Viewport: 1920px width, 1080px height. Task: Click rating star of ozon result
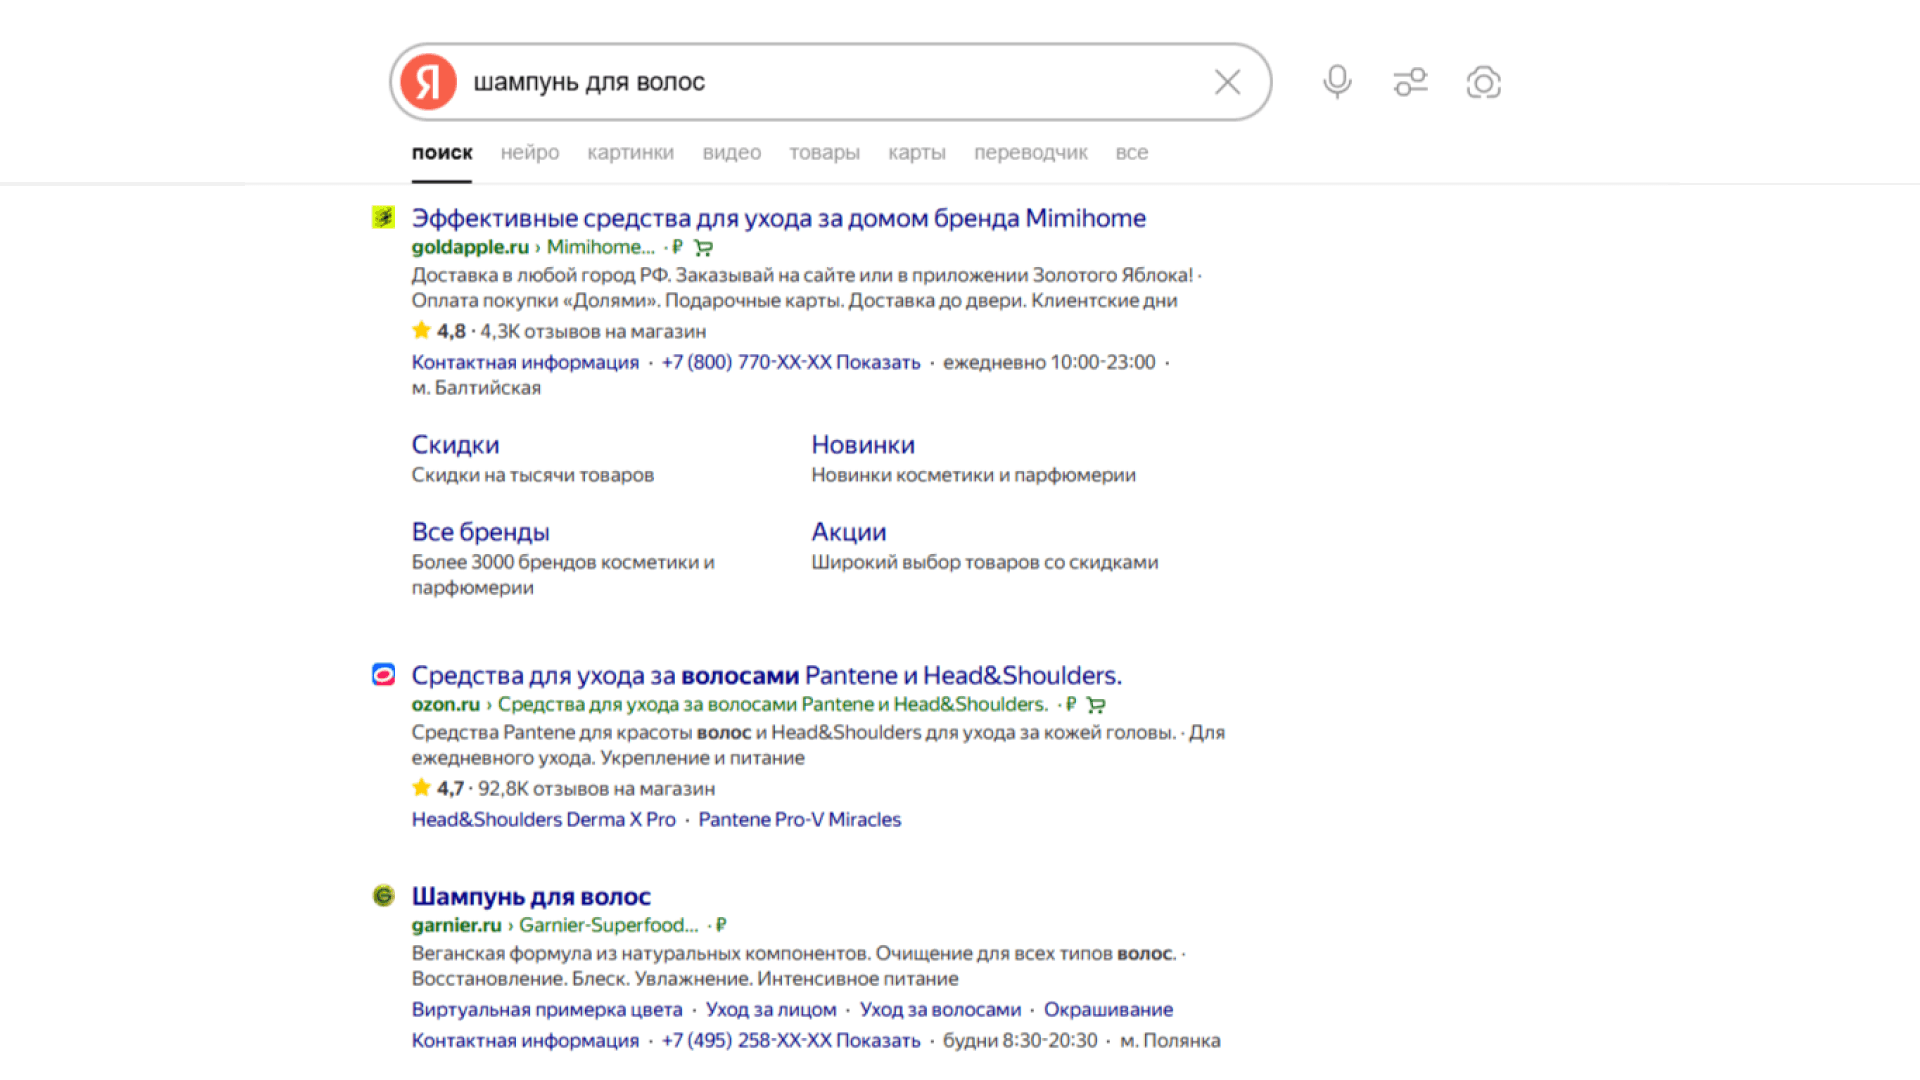click(421, 787)
